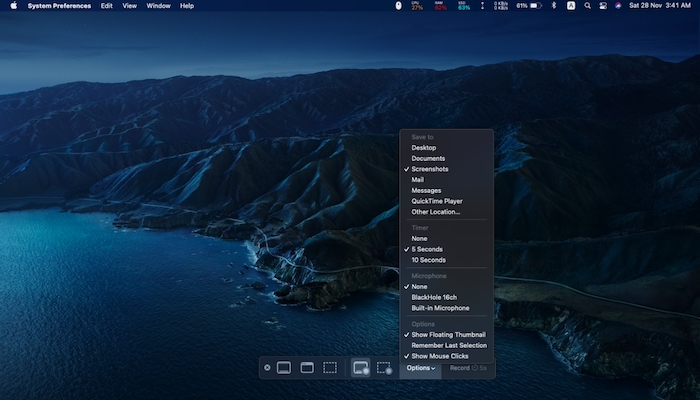The width and height of the screenshot is (700, 400).
Task: Select Record Entire Screen icon
Action: point(360,368)
